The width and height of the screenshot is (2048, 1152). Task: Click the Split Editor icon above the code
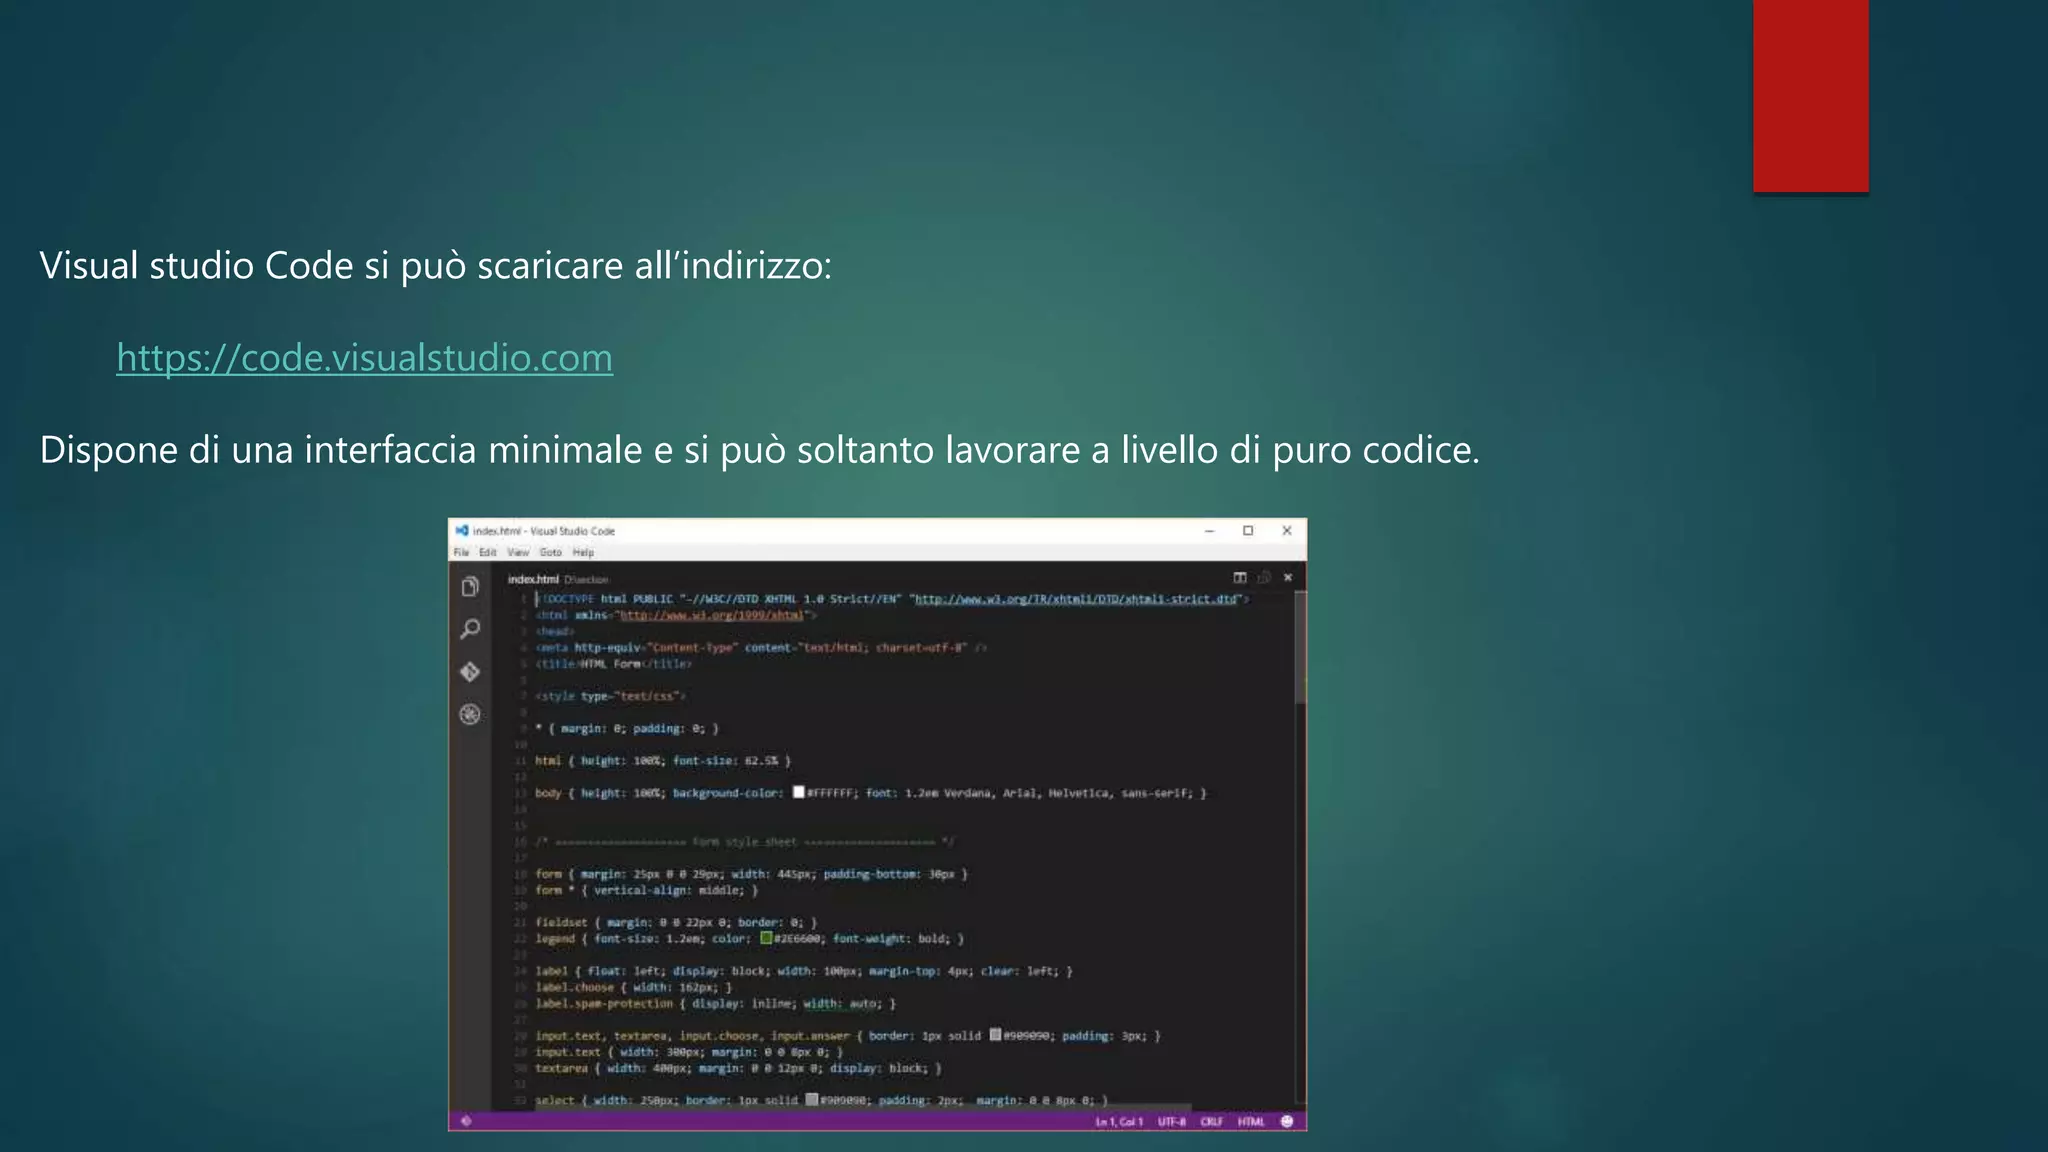pyautogui.click(x=1240, y=577)
